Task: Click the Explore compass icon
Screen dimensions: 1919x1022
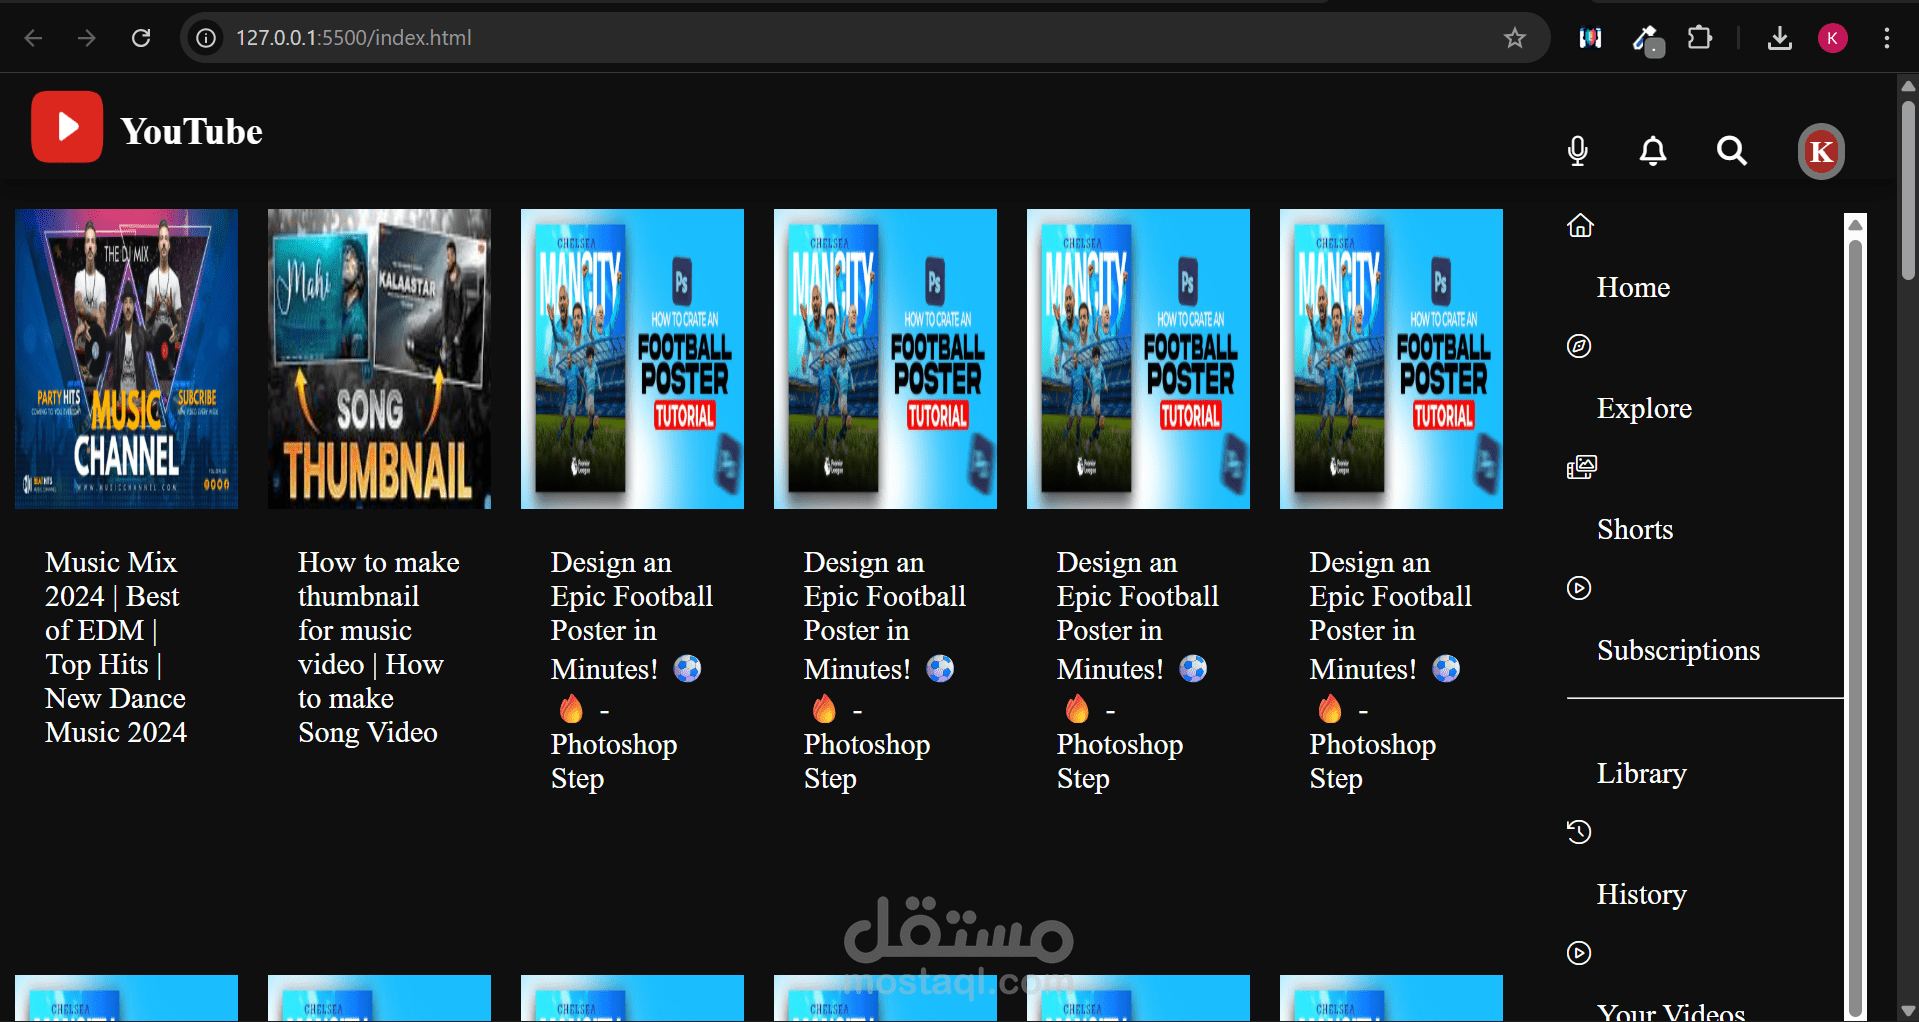Action: pyautogui.click(x=1579, y=346)
